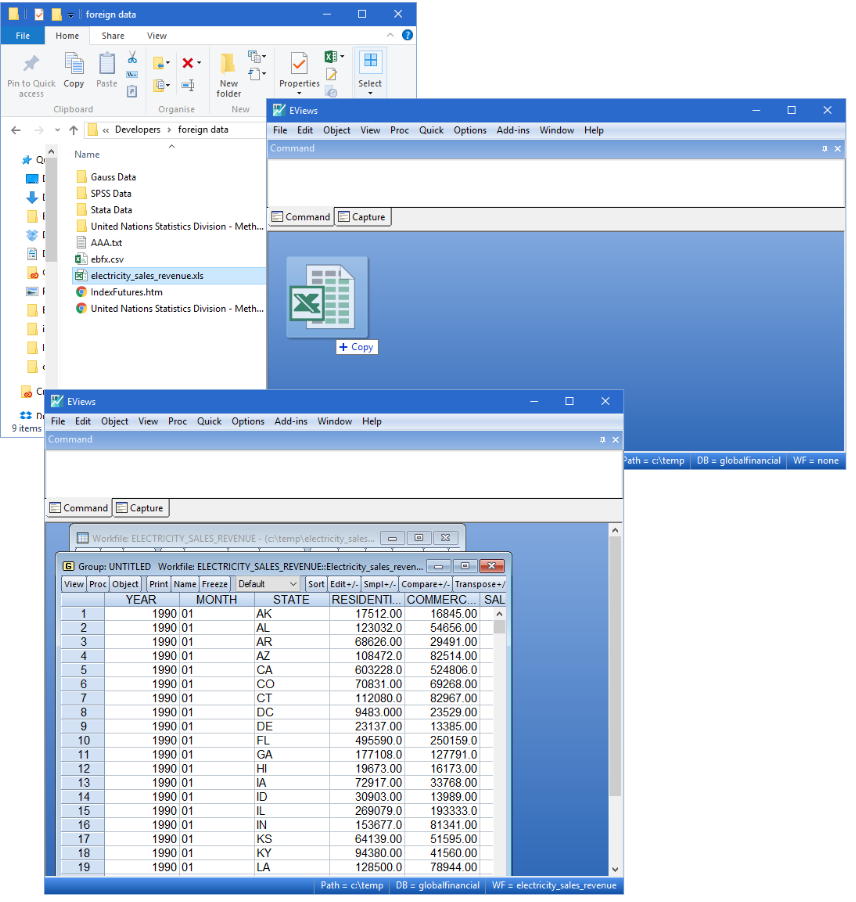Click the Rename icon in Organise group
This screenshot has height=902, width=856.
pyautogui.click(x=188, y=85)
